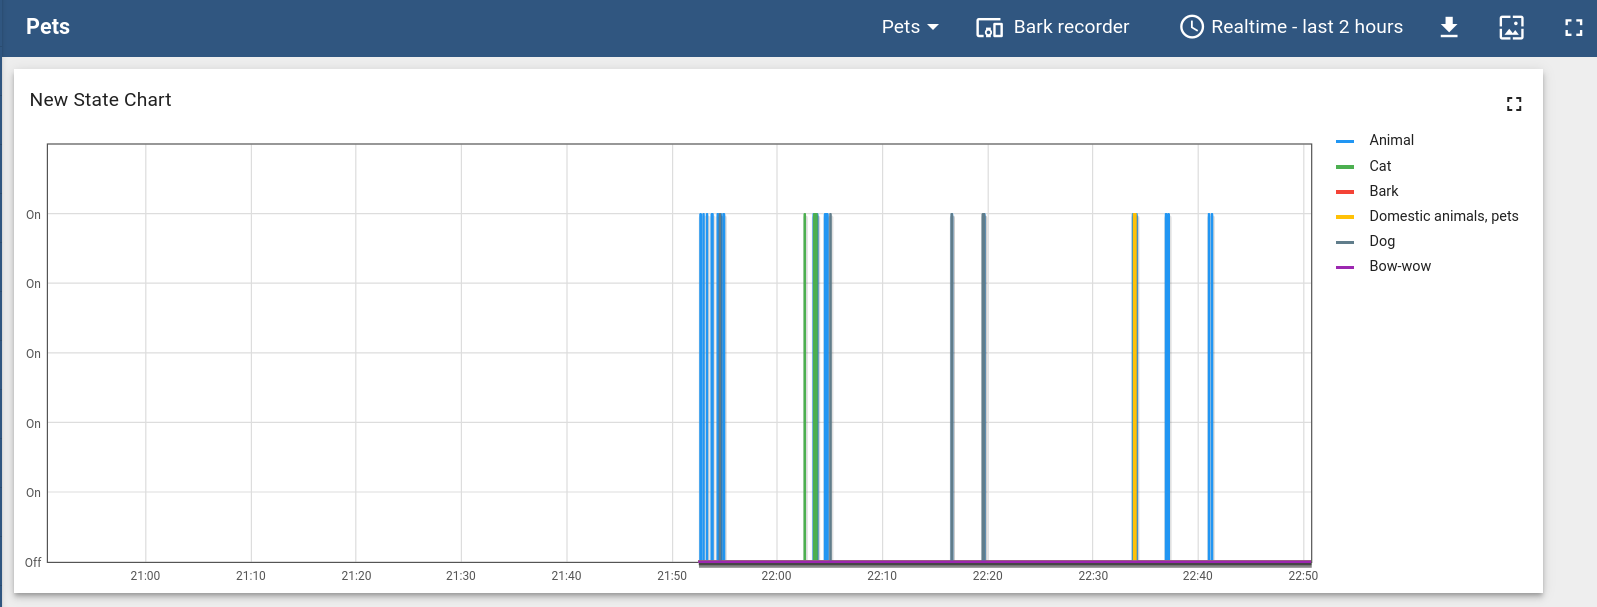The image size is (1597, 607).
Task: Enter fullscreen mode from the header icon
Action: point(1573,27)
